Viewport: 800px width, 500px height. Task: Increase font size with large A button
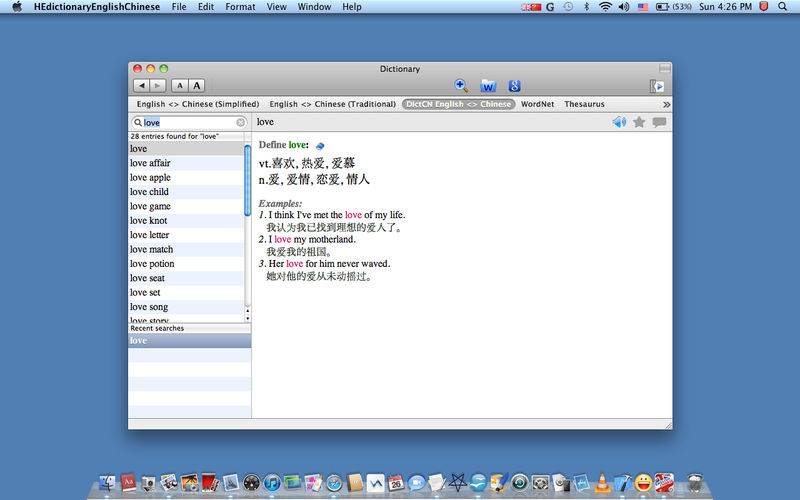197,86
